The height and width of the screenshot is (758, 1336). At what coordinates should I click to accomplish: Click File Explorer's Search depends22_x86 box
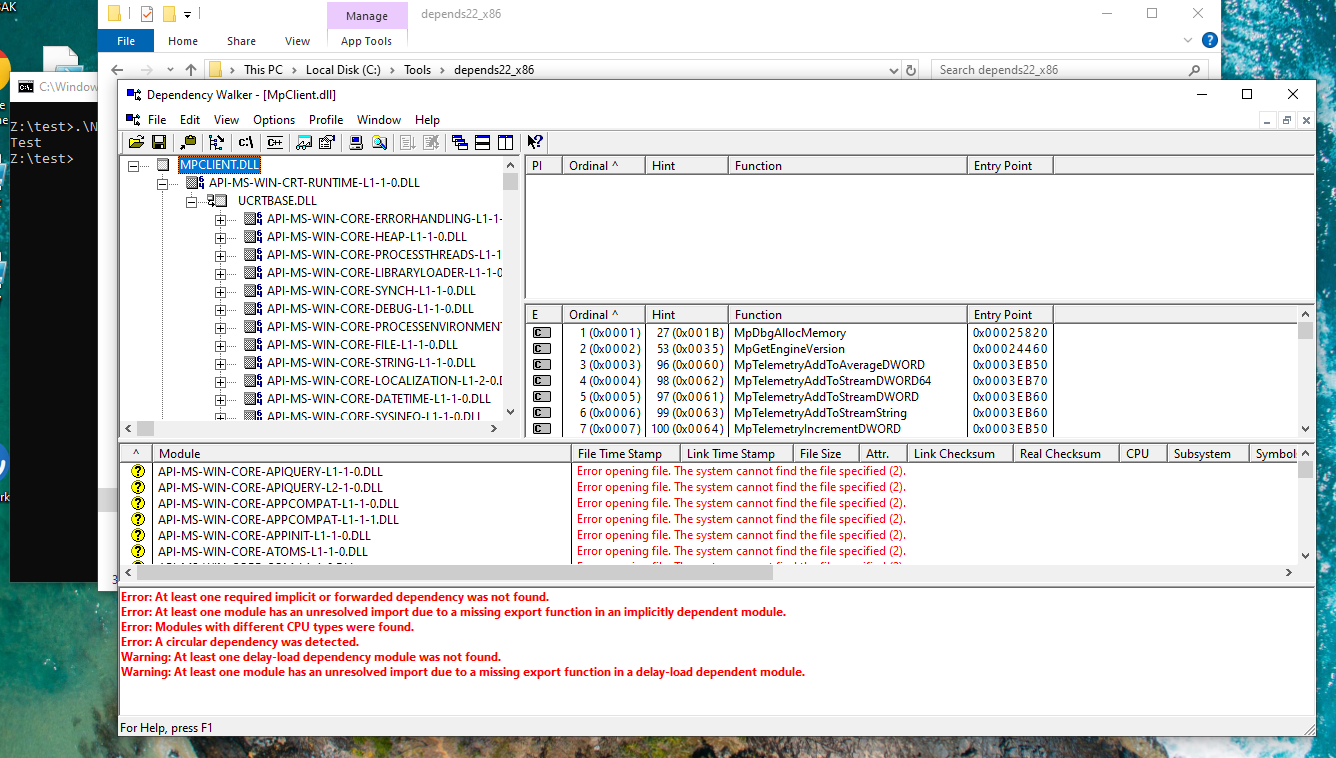pos(1069,70)
